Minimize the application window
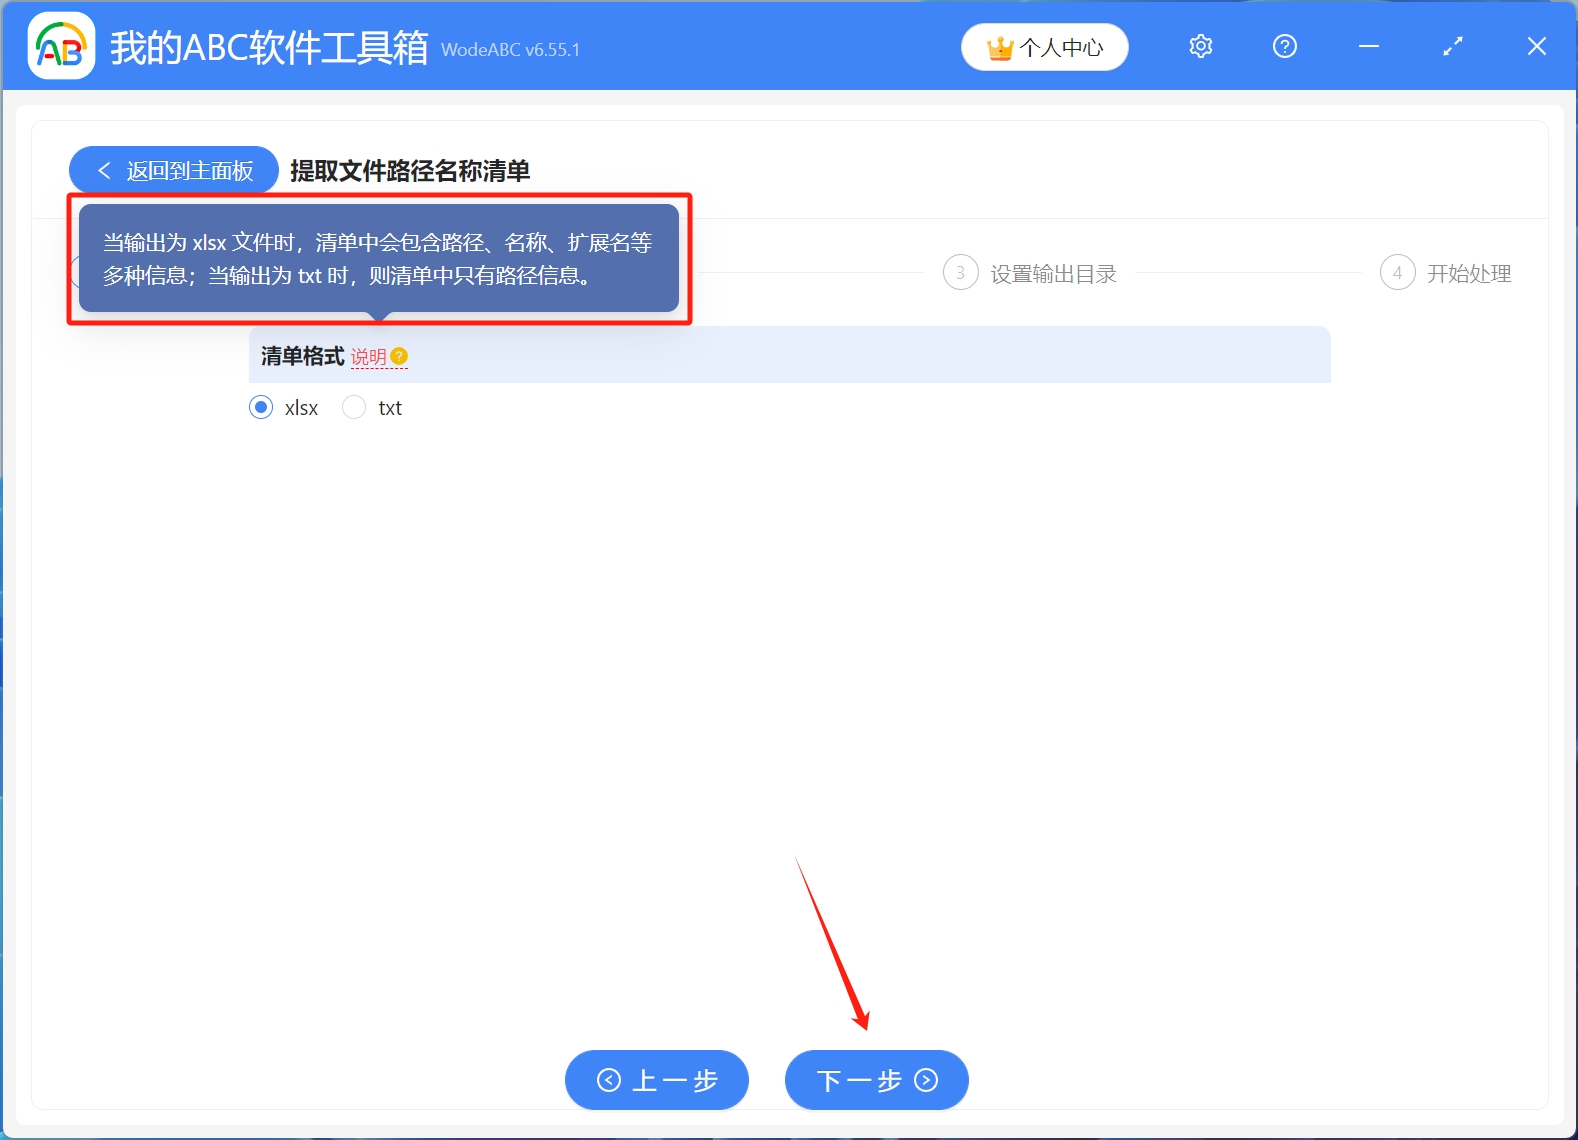This screenshot has height=1140, width=1578. click(x=1369, y=46)
